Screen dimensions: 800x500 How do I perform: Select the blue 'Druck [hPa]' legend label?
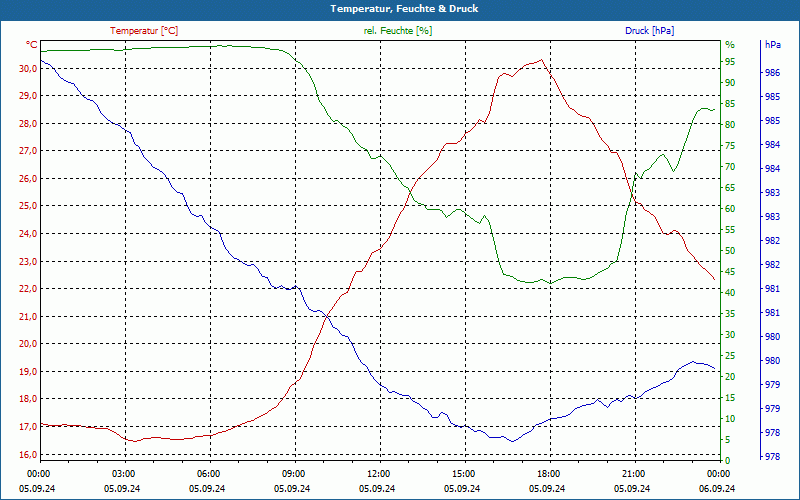pos(649,31)
